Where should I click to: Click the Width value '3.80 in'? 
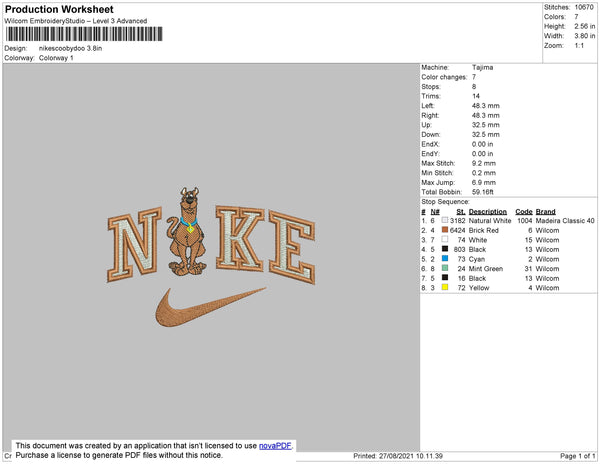[585, 36]
